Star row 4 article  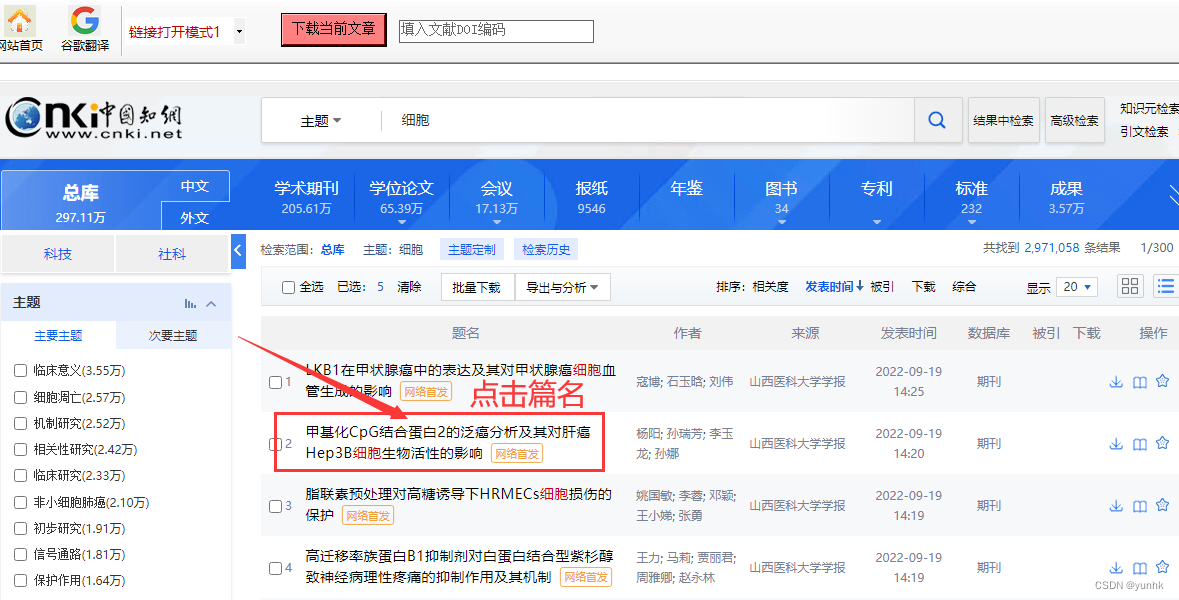pyautogui.click(x=1162, y=567)
